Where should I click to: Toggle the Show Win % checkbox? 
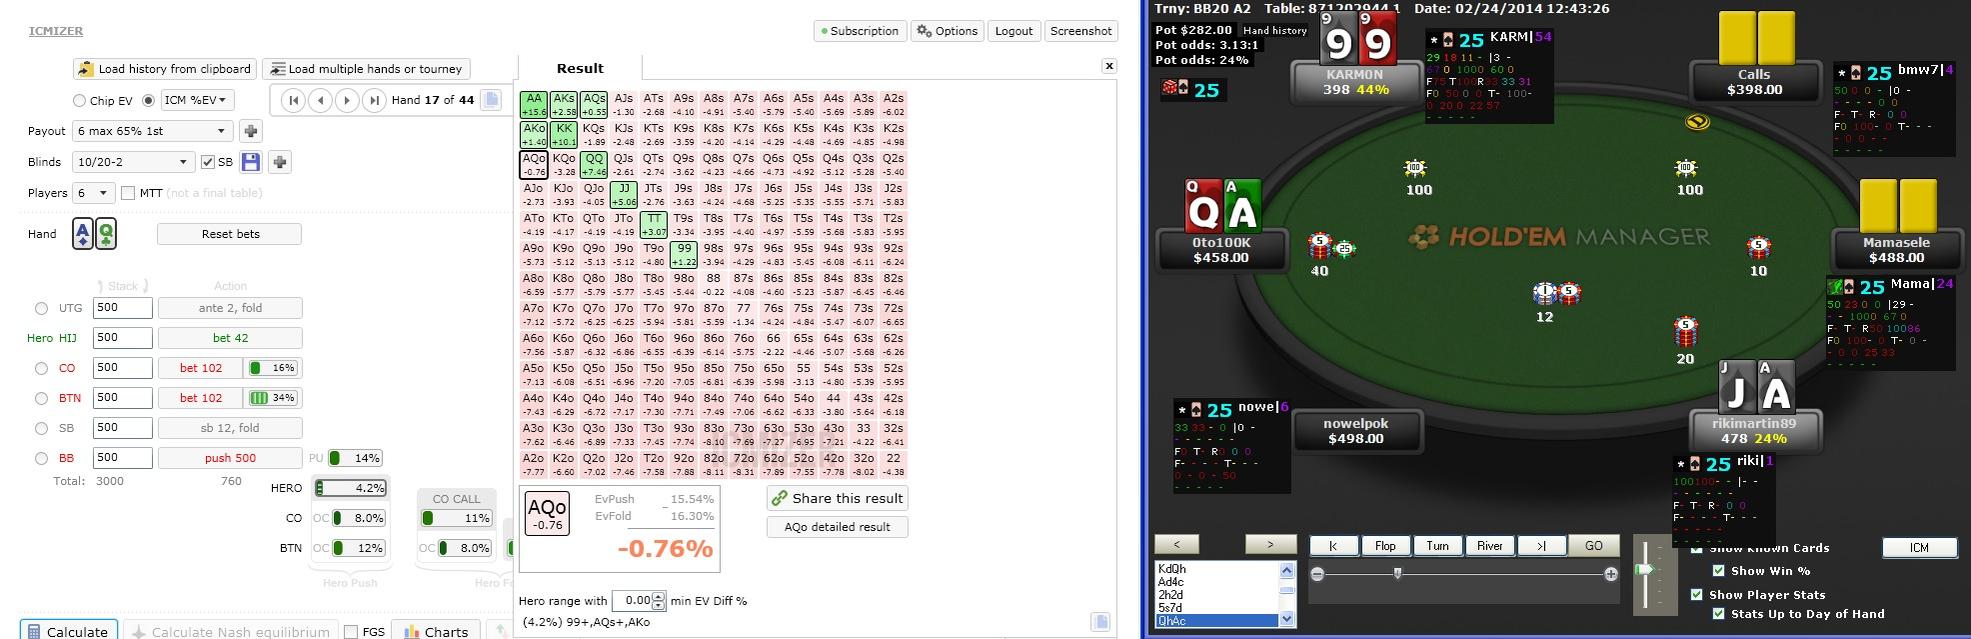1718,571
